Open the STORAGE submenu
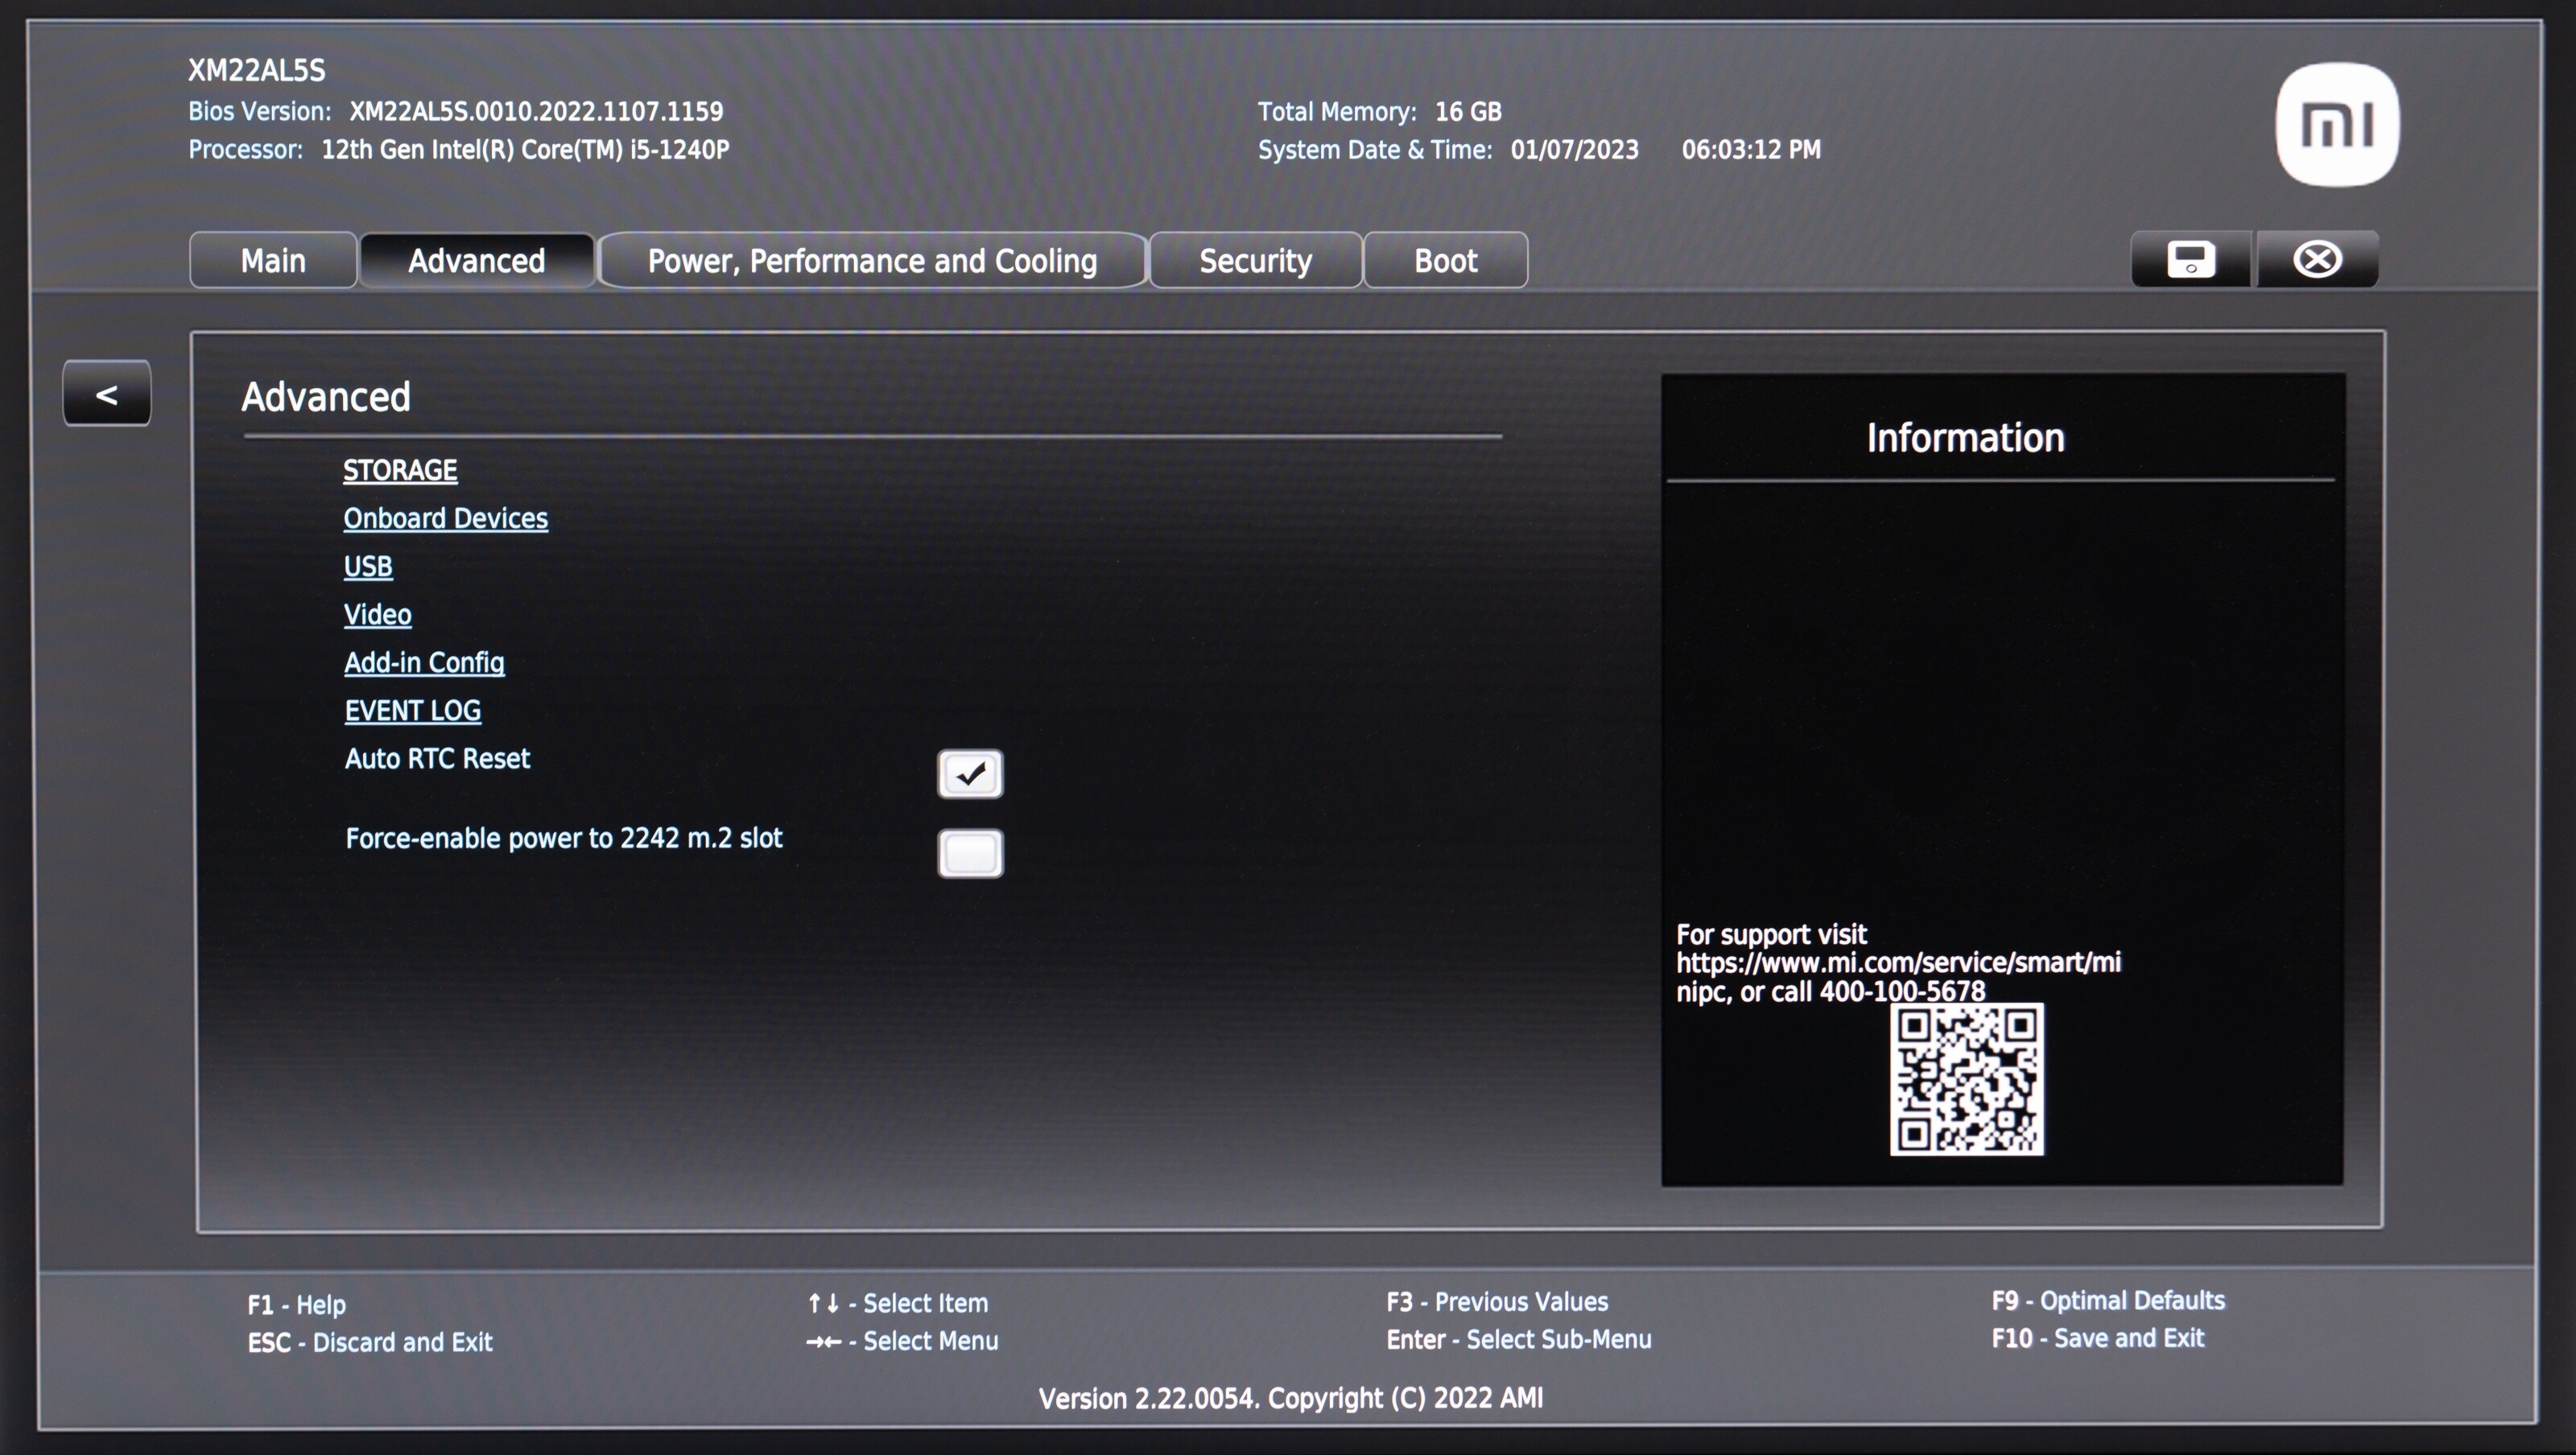The width and height of the screenshot is (2576, 1455). 400,470
